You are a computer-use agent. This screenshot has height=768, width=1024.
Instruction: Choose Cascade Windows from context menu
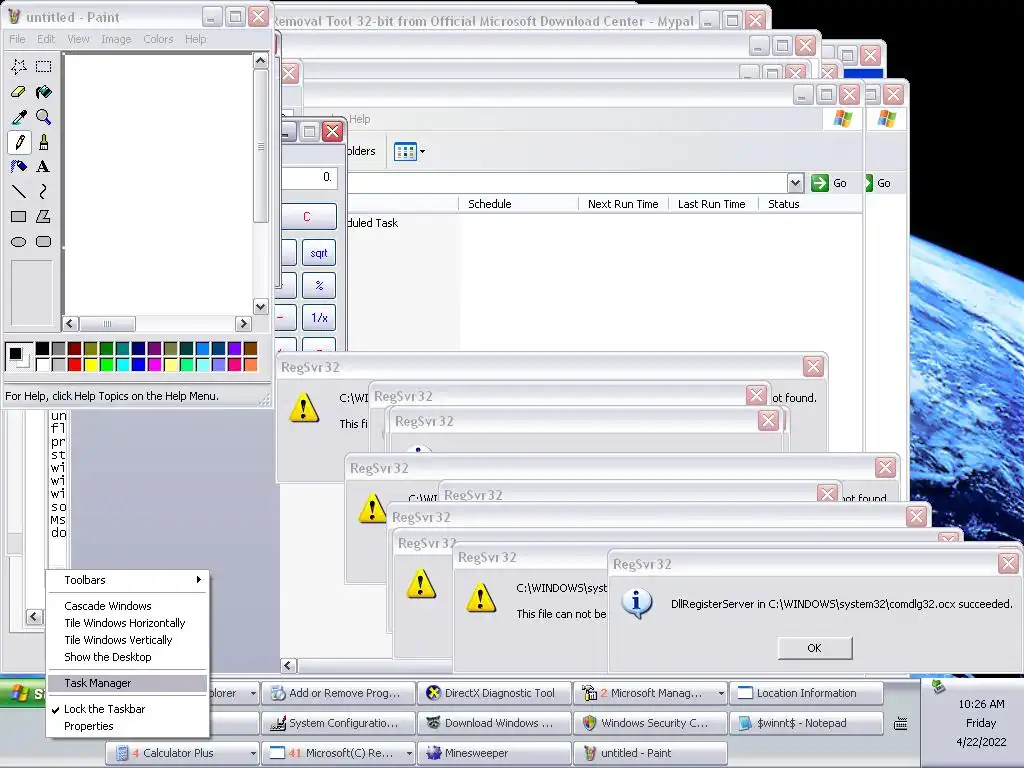click(x=128, y=606)
